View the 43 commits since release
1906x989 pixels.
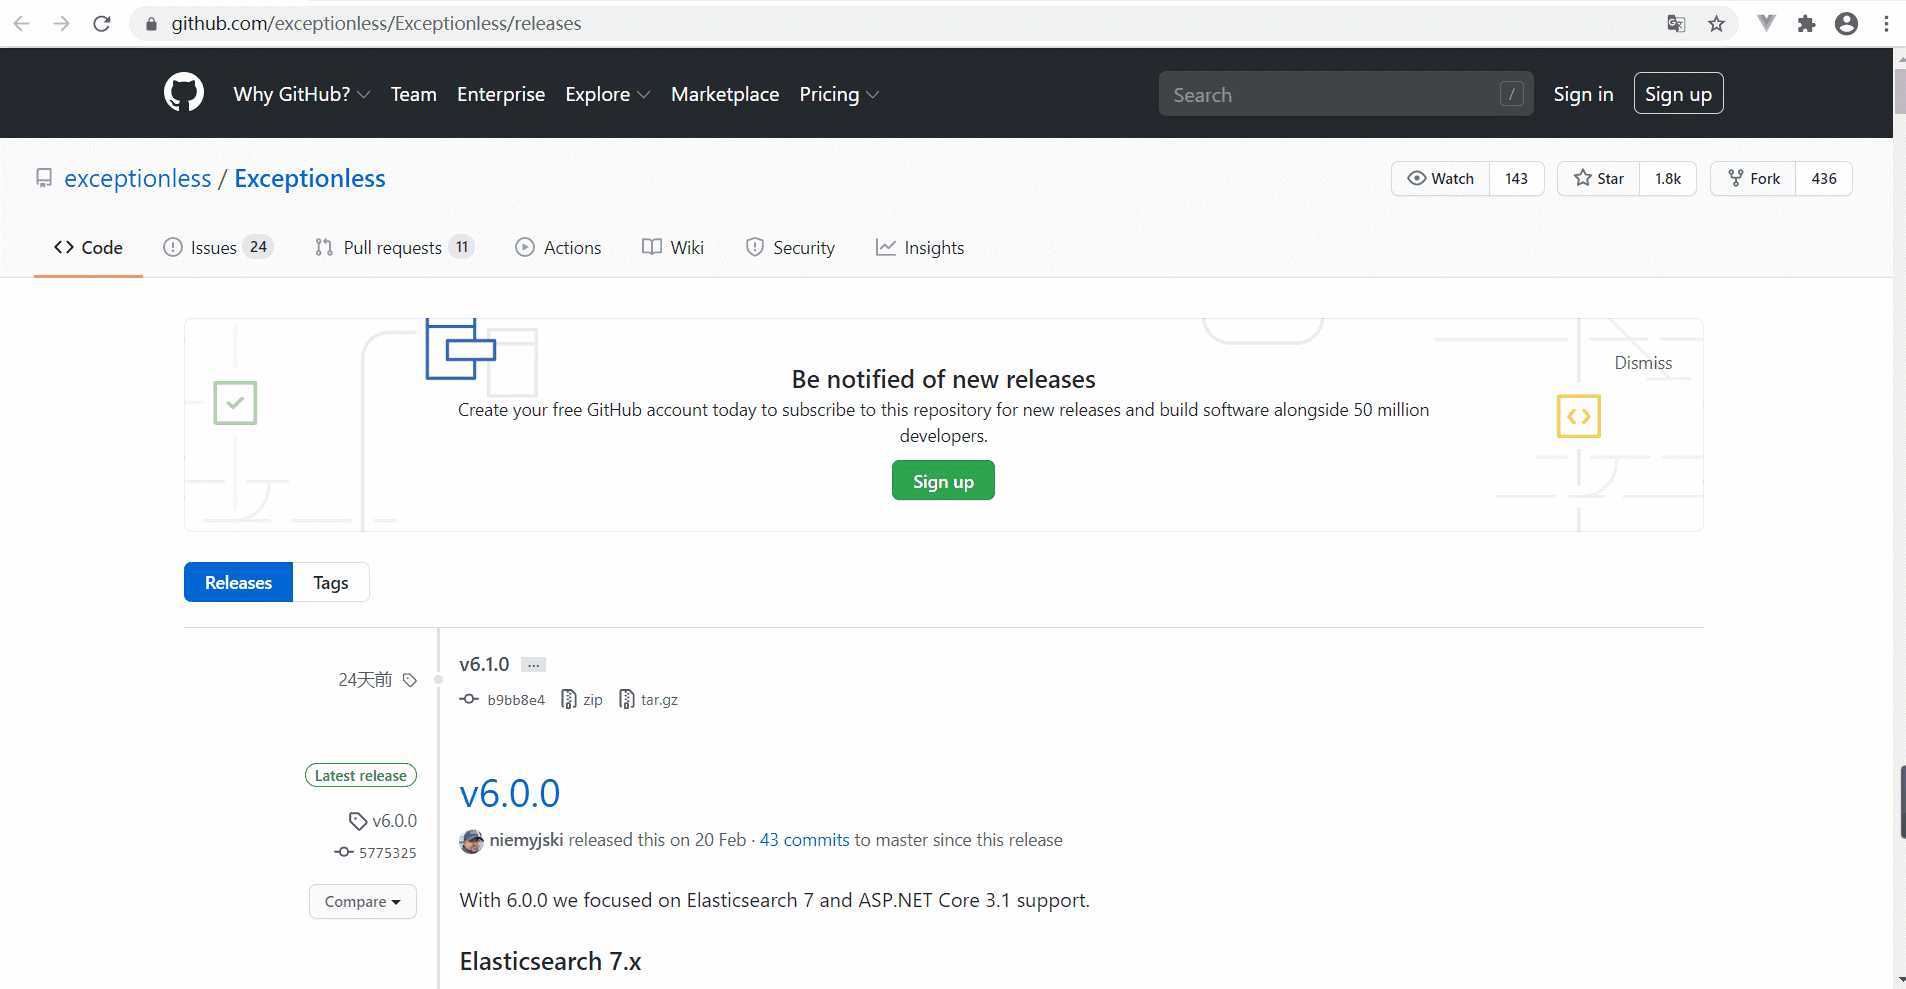pos(804,841)
